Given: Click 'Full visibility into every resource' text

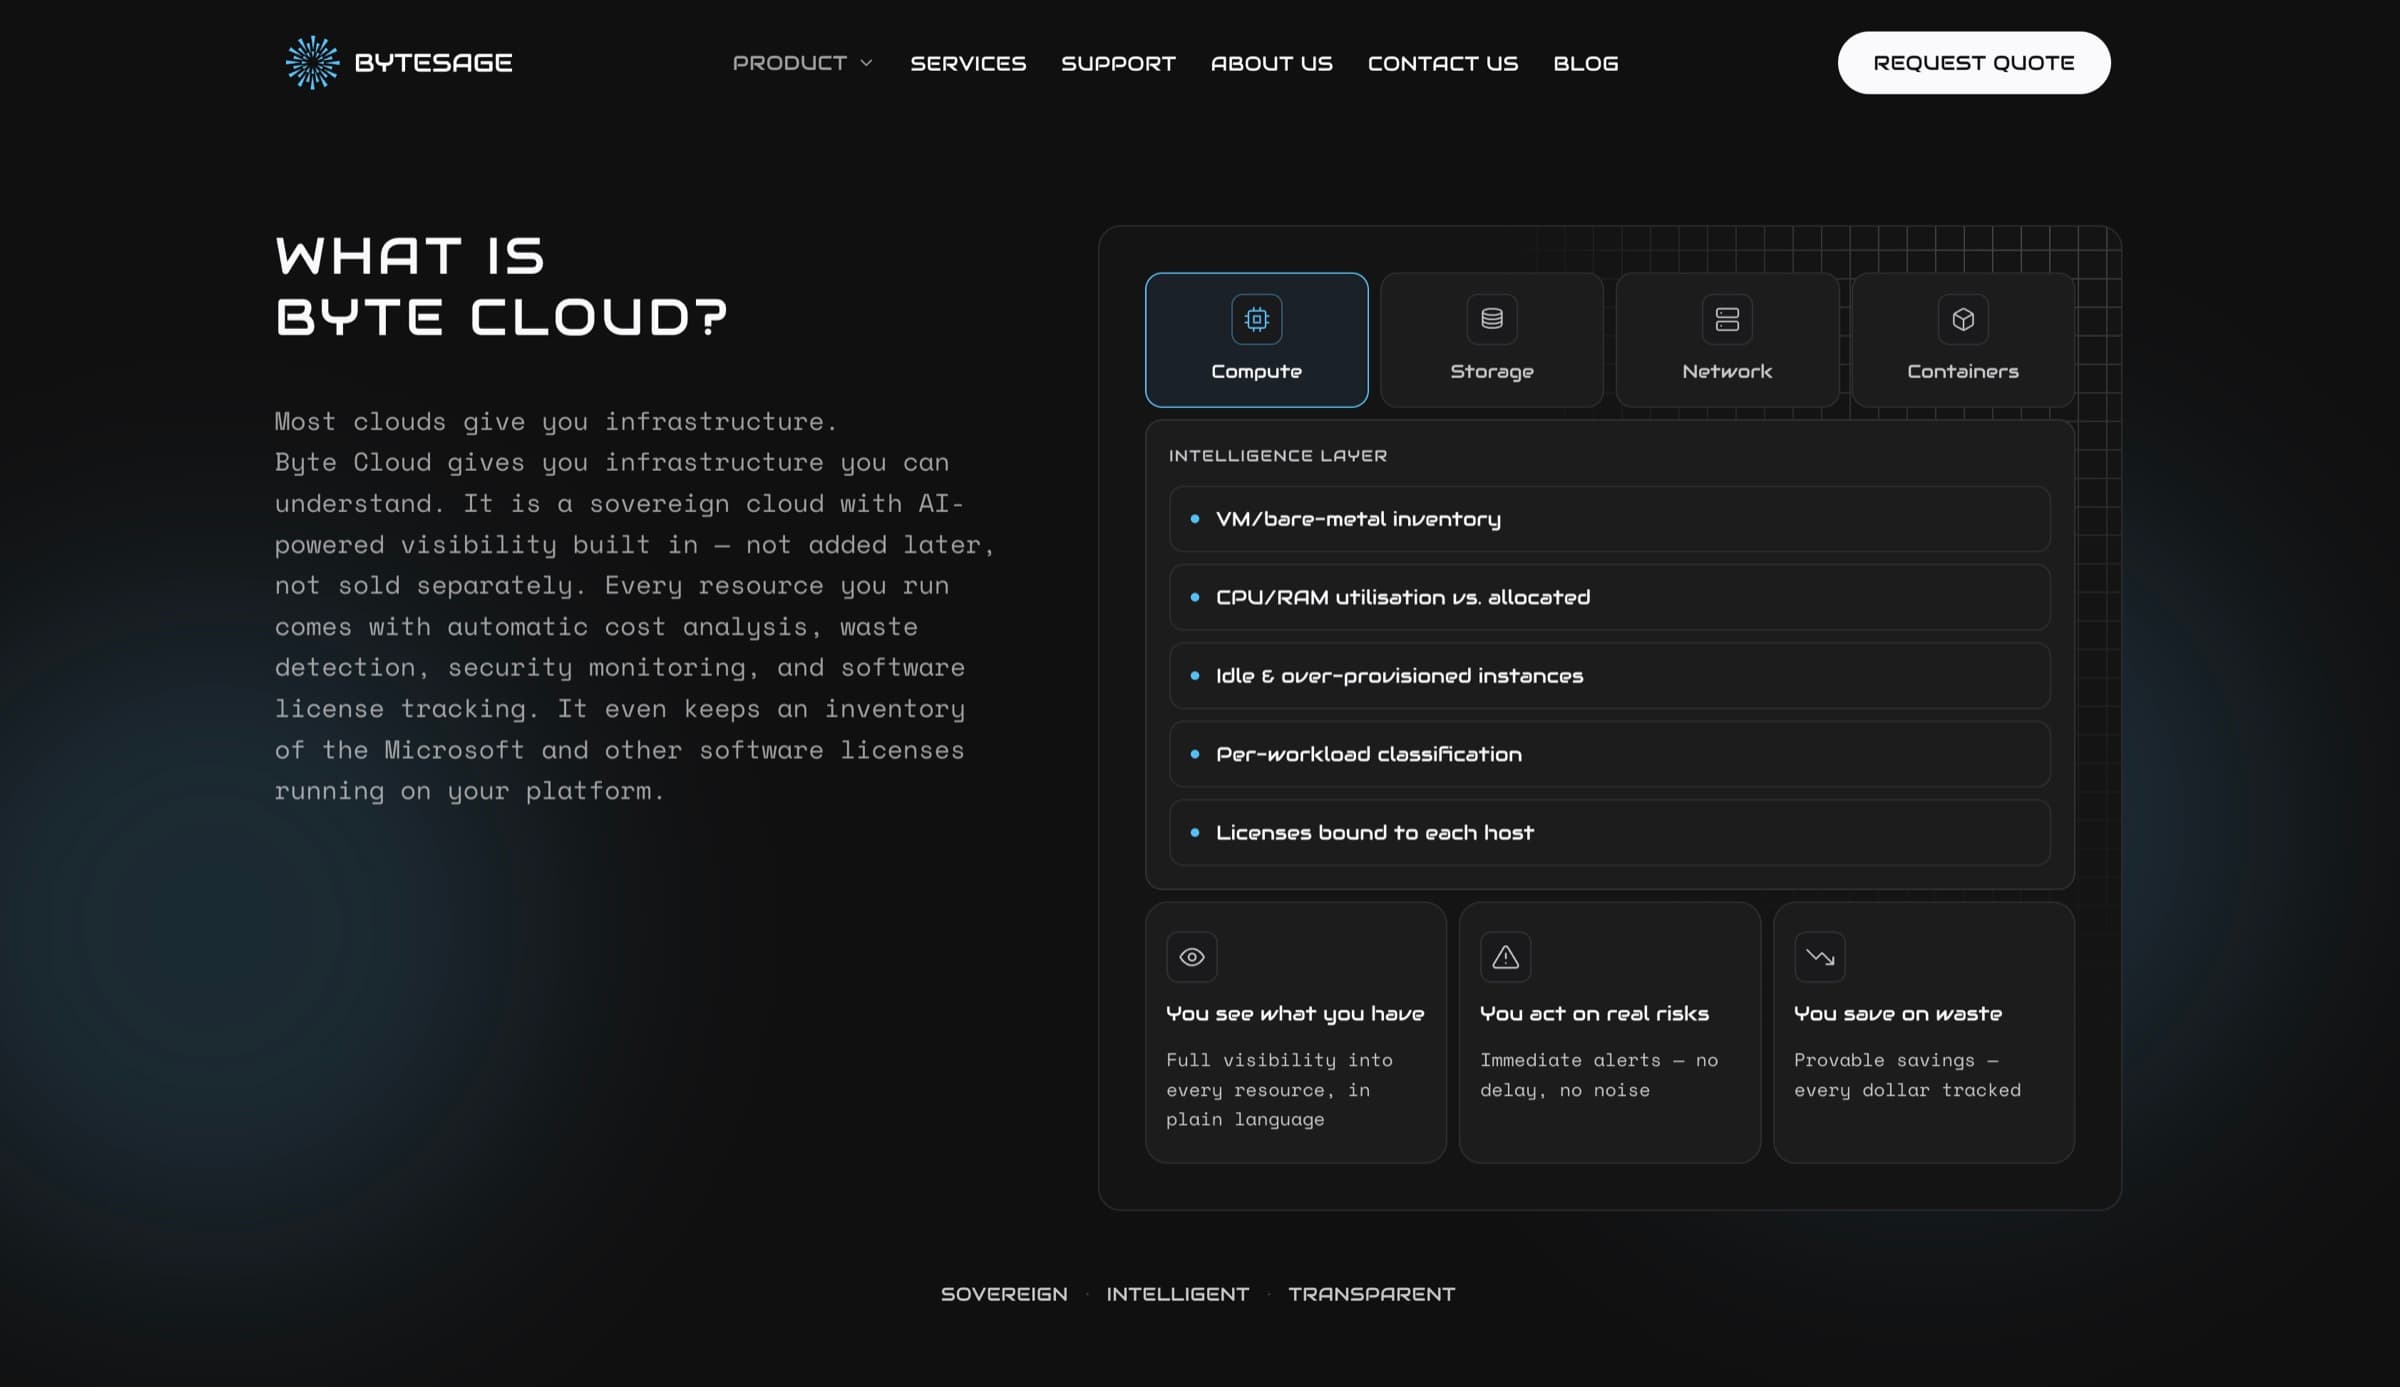Looking at the screenshot, I should click(x=1279, y=1089).
